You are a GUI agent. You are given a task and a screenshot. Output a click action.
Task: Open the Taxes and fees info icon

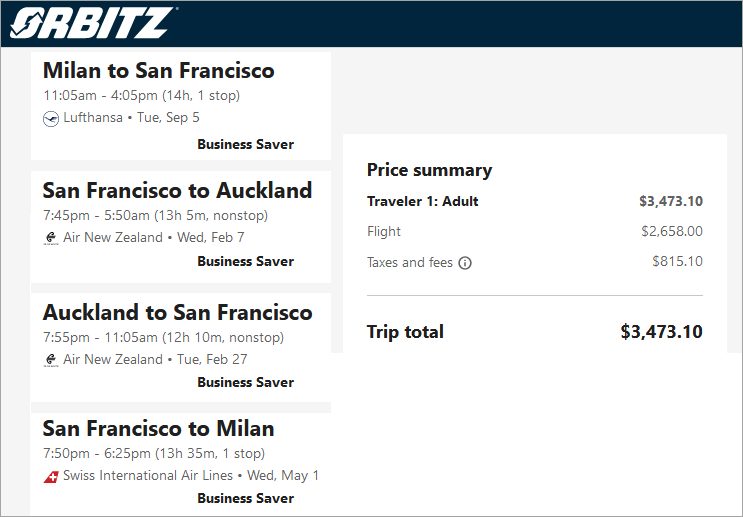tap(465, 263)
